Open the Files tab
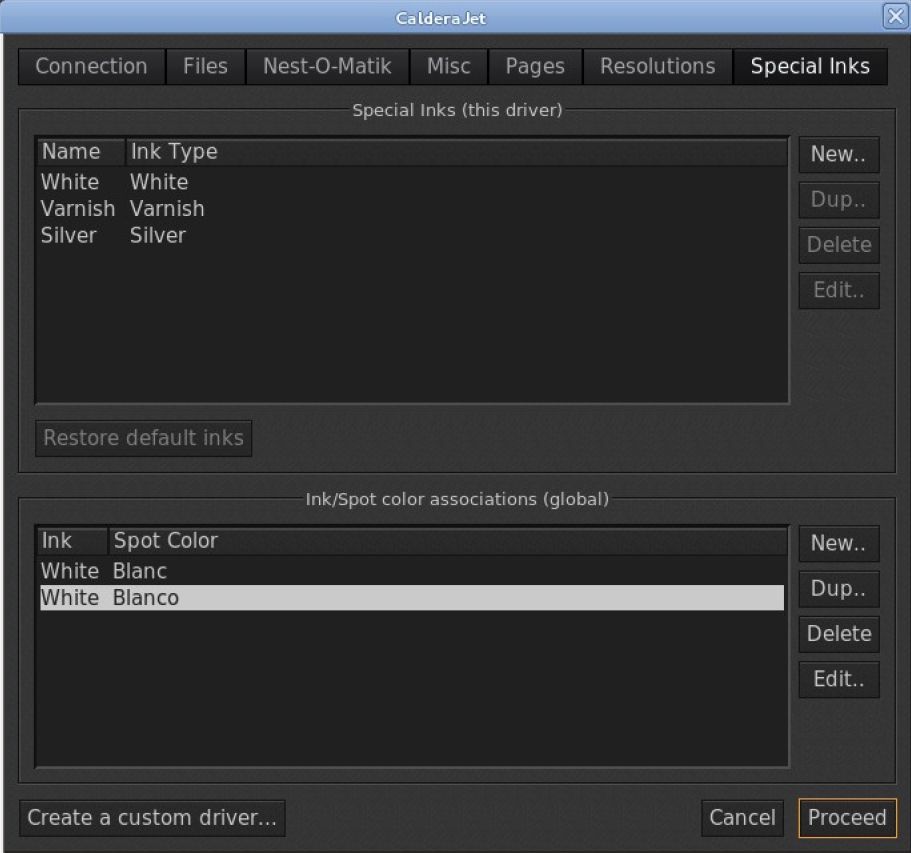The image size is (911, 853). click(206, 67)
